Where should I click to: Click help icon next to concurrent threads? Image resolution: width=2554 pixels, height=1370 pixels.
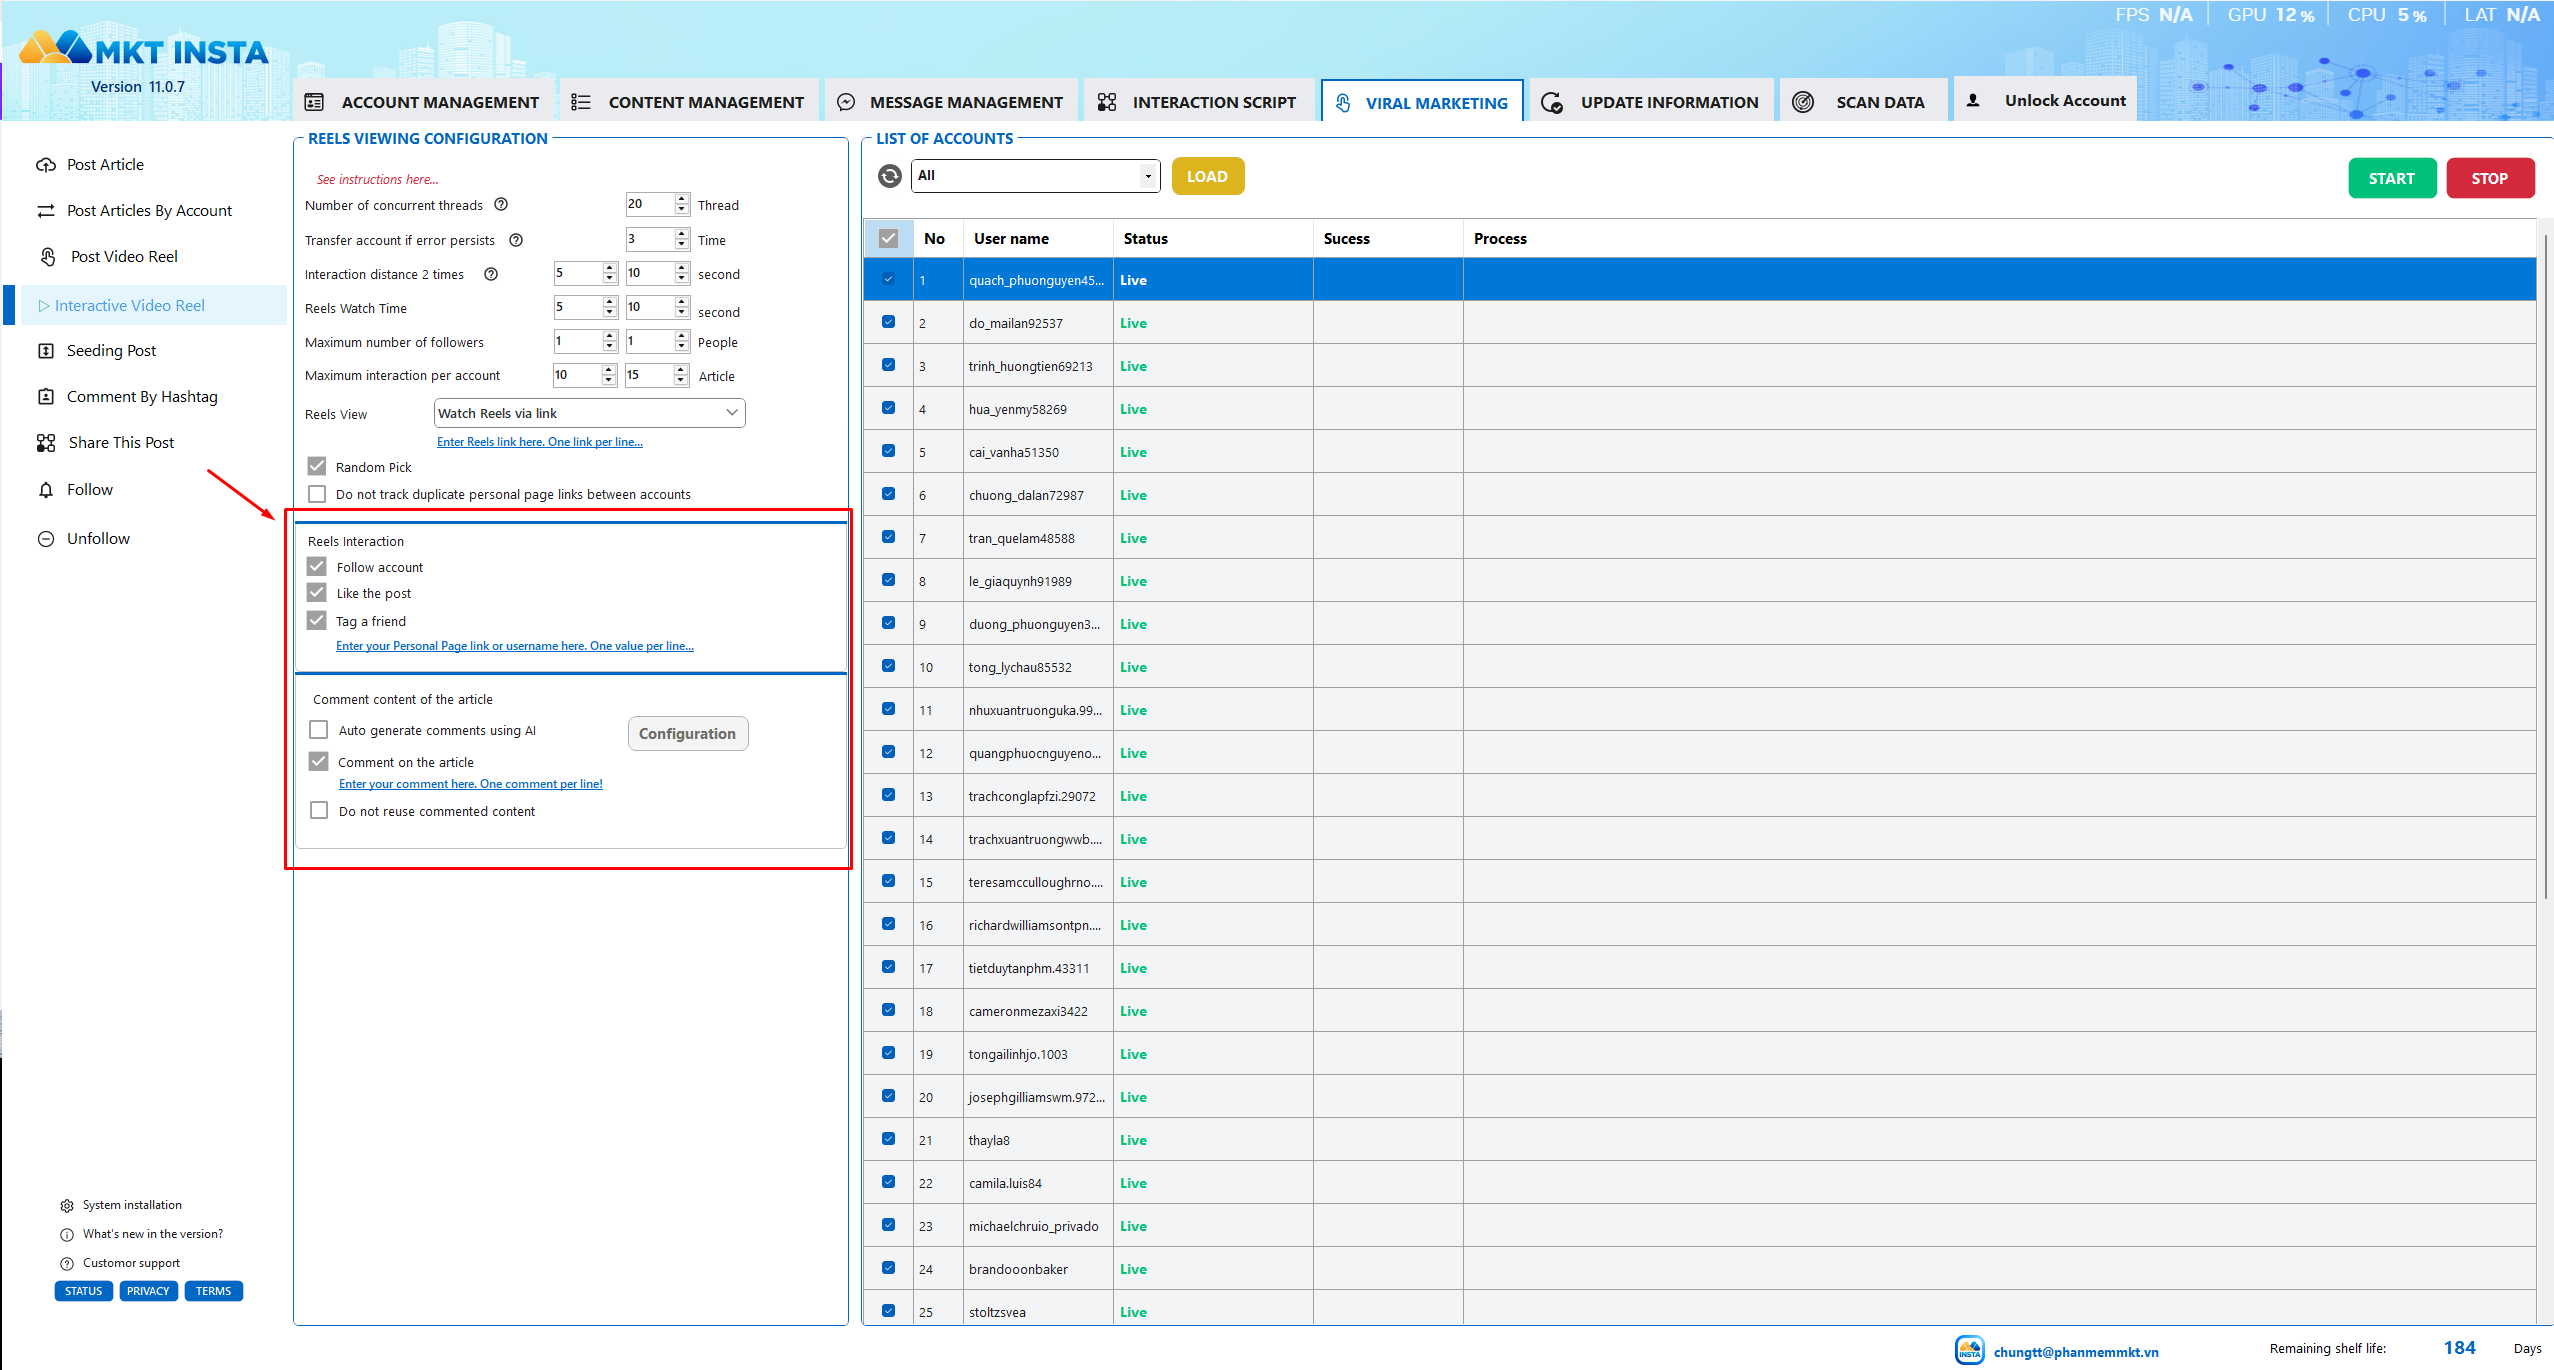click(x=502, y=204)
